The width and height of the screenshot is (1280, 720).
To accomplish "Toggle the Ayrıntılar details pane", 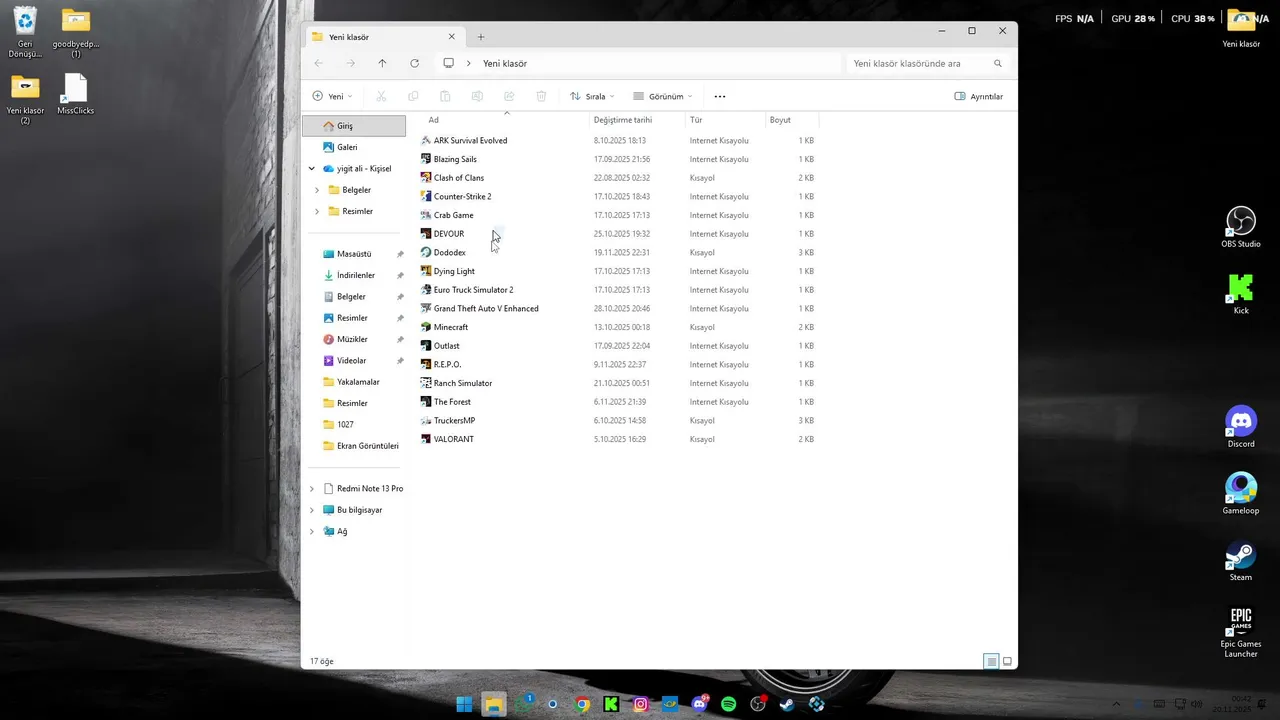I will click(979, 96).
